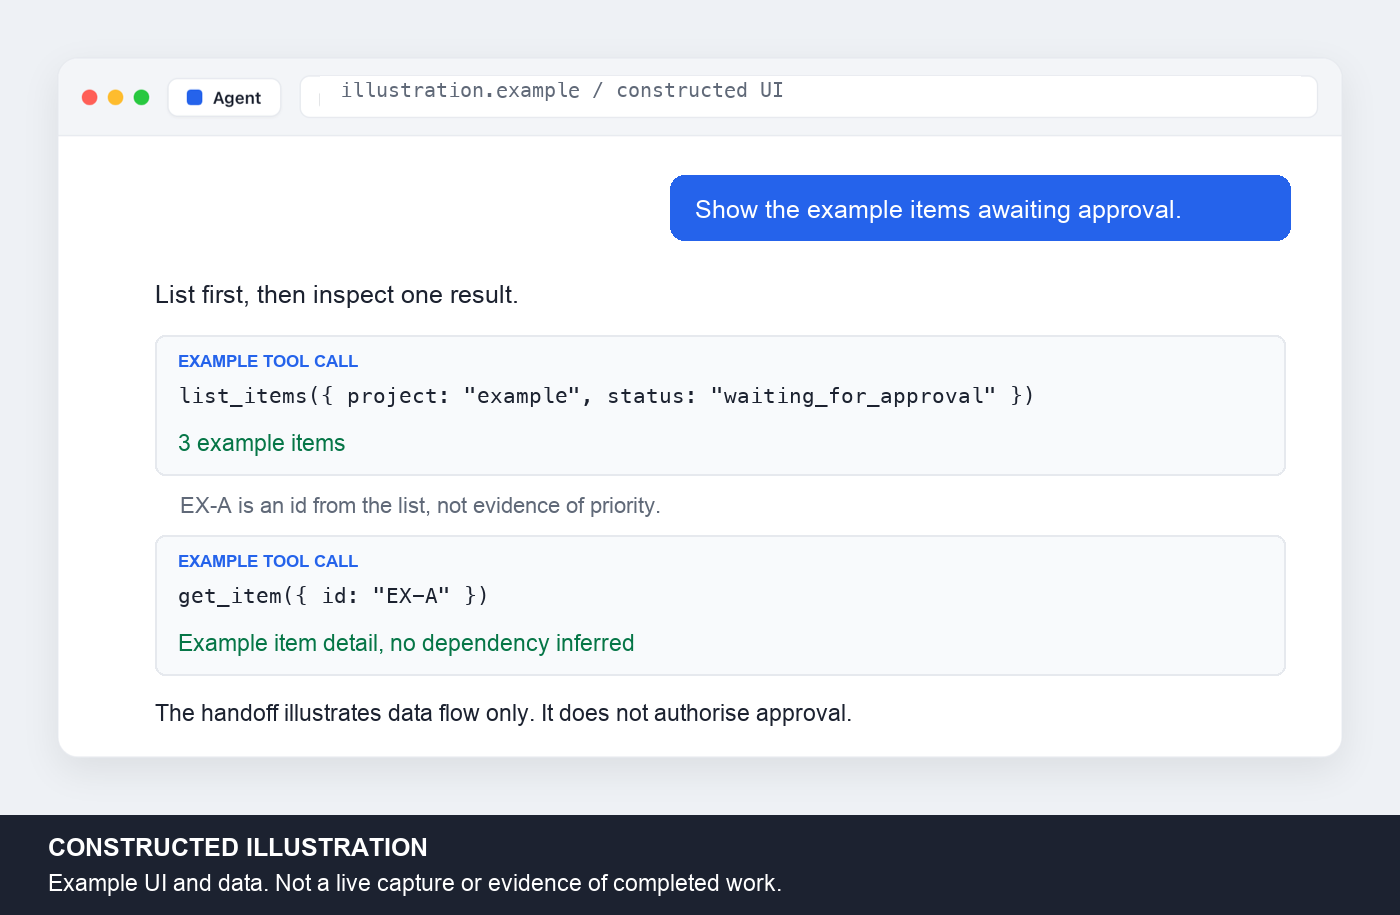This screenshot has width=1400, height=915.
Task: Click the list_items tool call code line
Action: [x=606, y=396]
